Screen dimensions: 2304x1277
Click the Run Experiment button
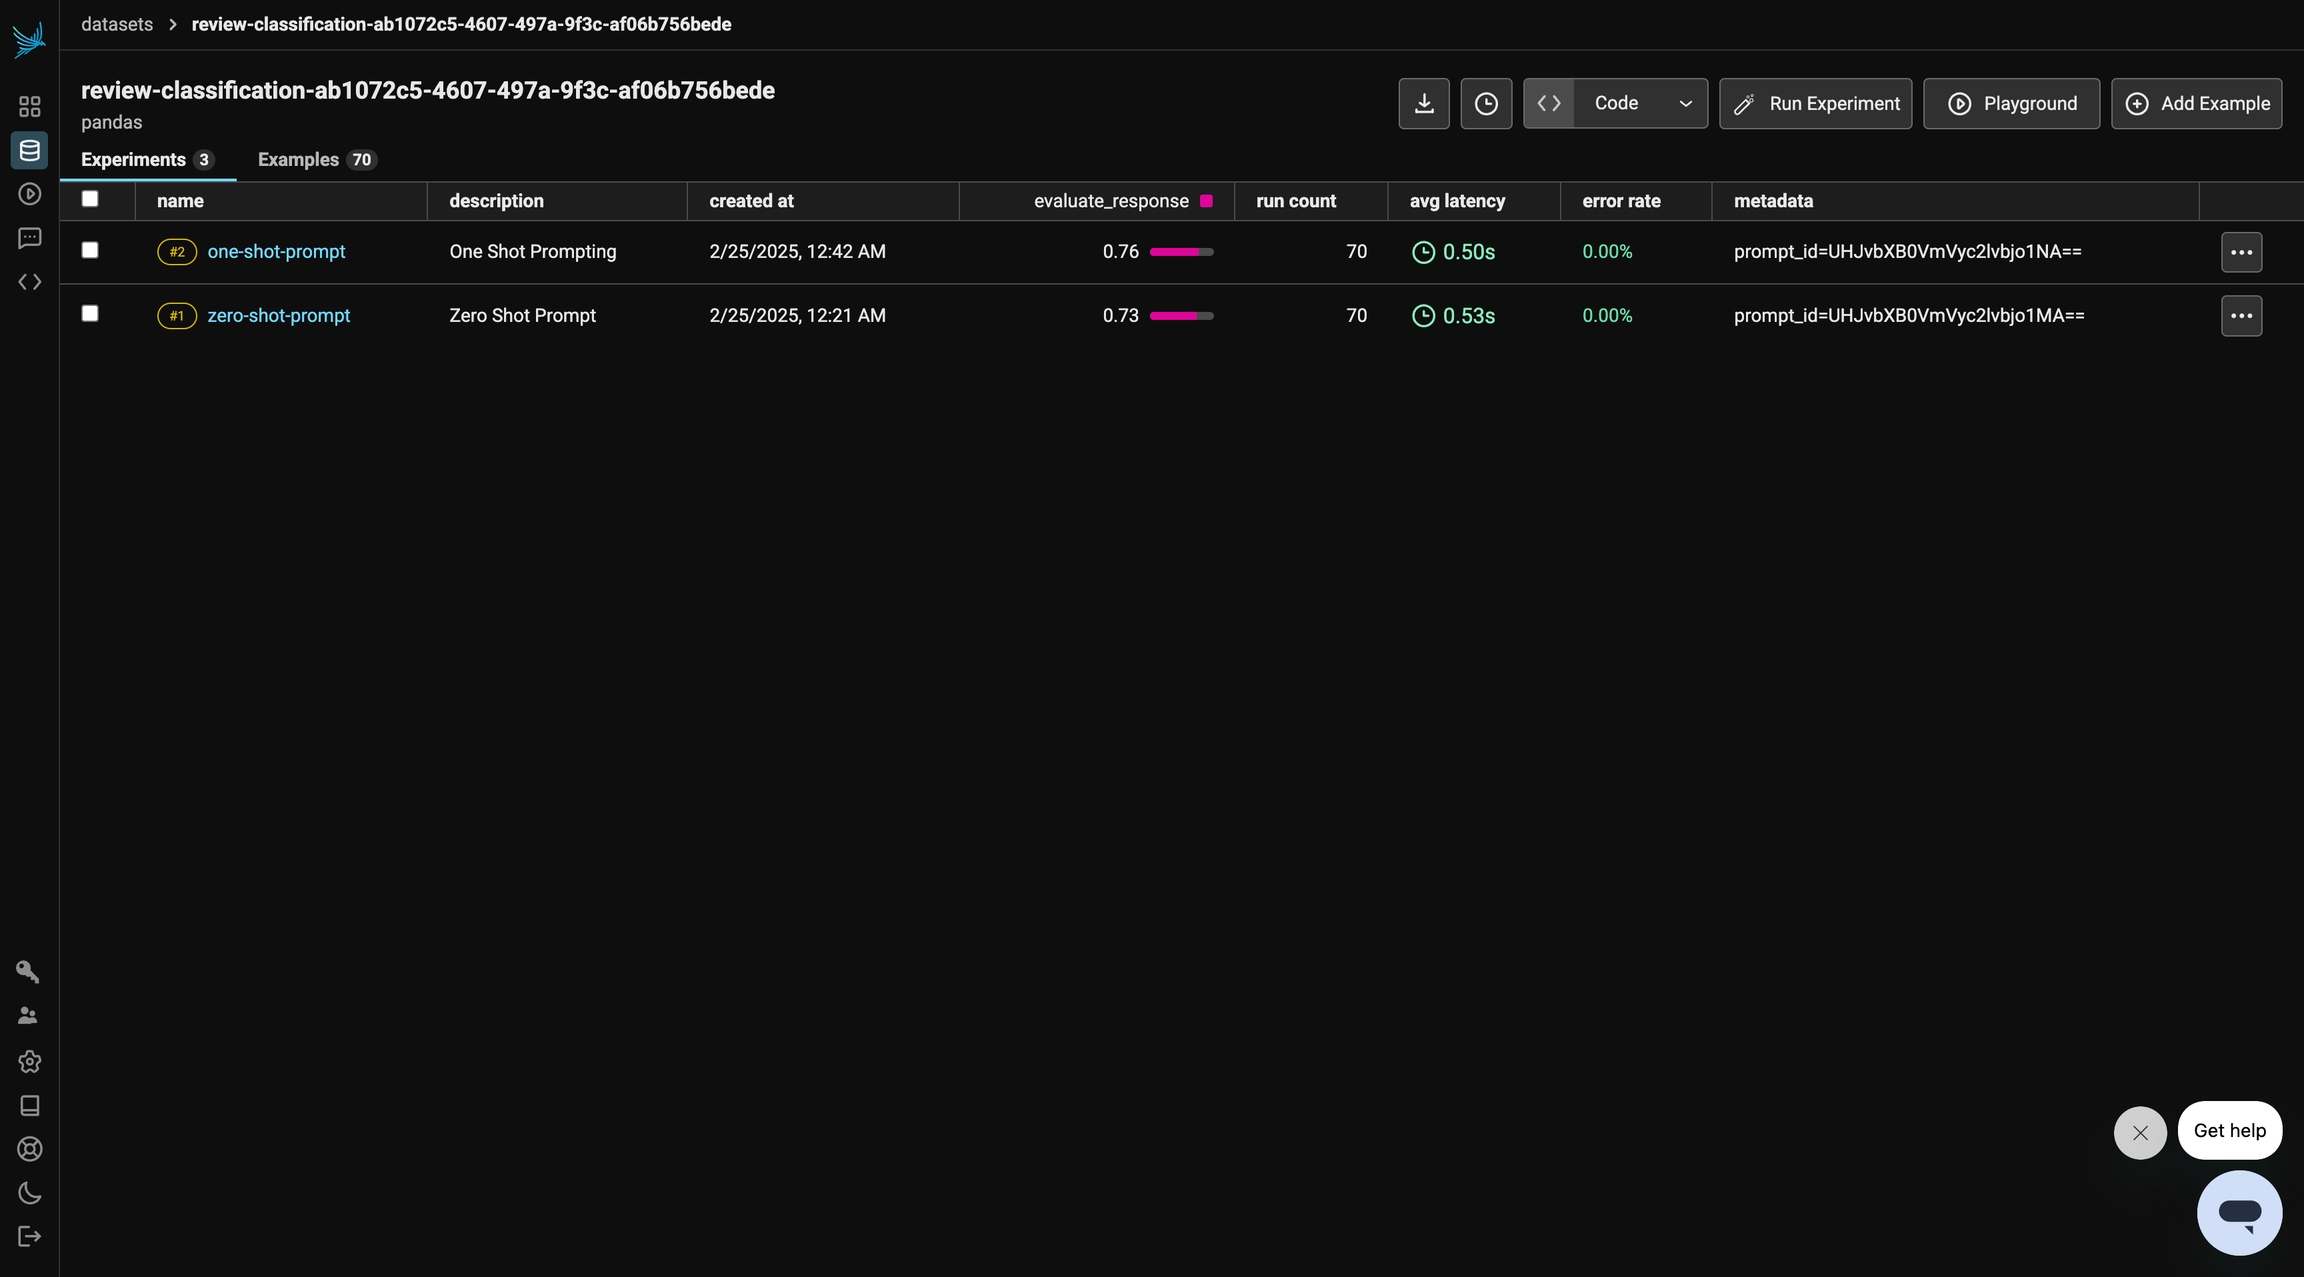1815,103
